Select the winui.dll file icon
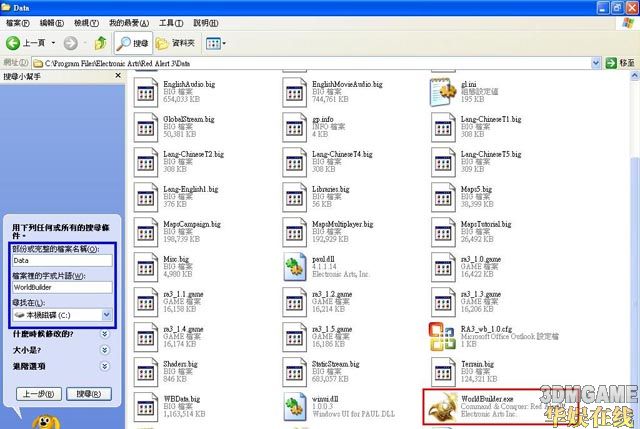Viewport: 640px width, 429px height. coord(295,407)
